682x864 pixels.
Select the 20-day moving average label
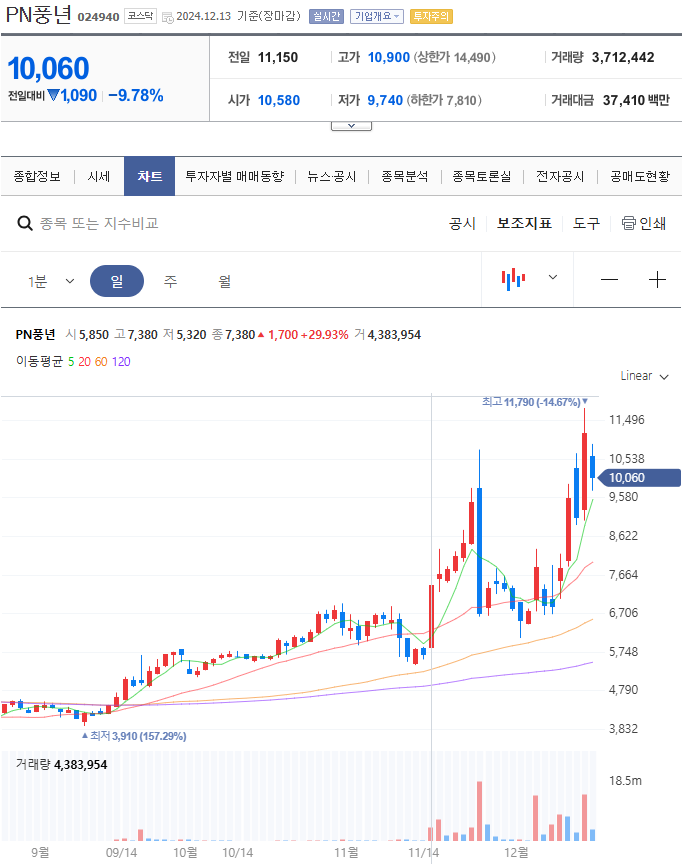[84, 361]
